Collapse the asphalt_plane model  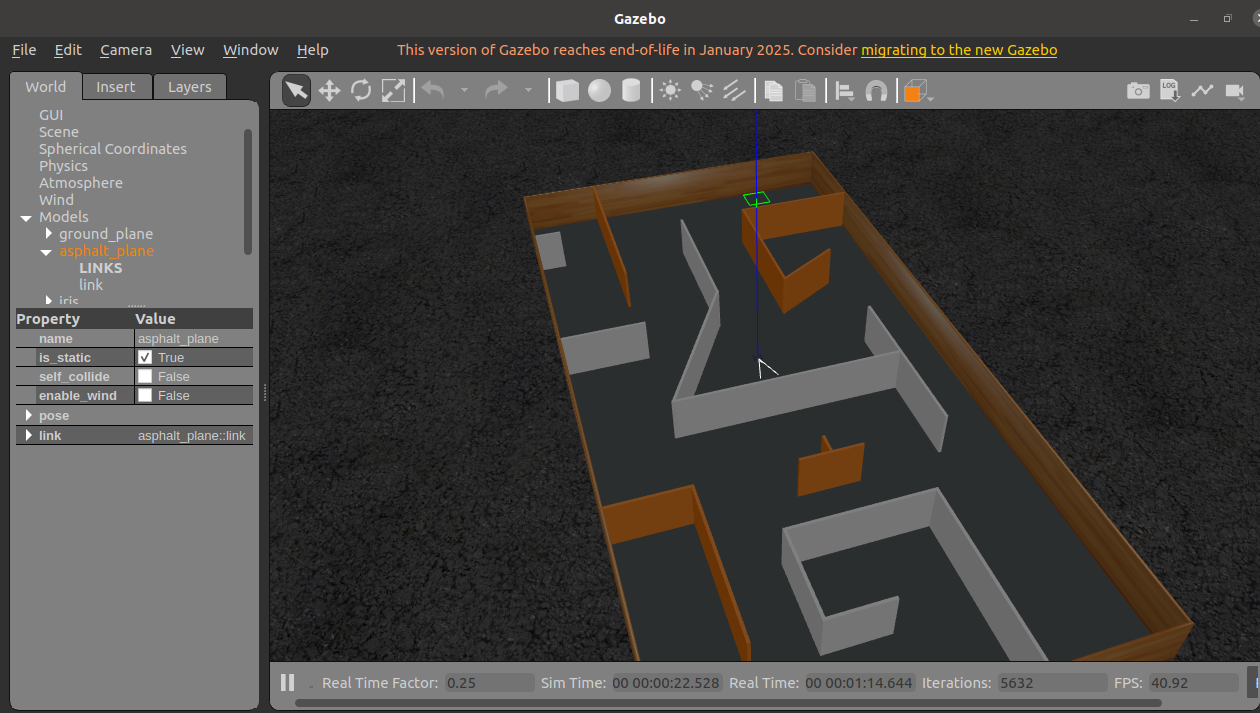(46, 251)
